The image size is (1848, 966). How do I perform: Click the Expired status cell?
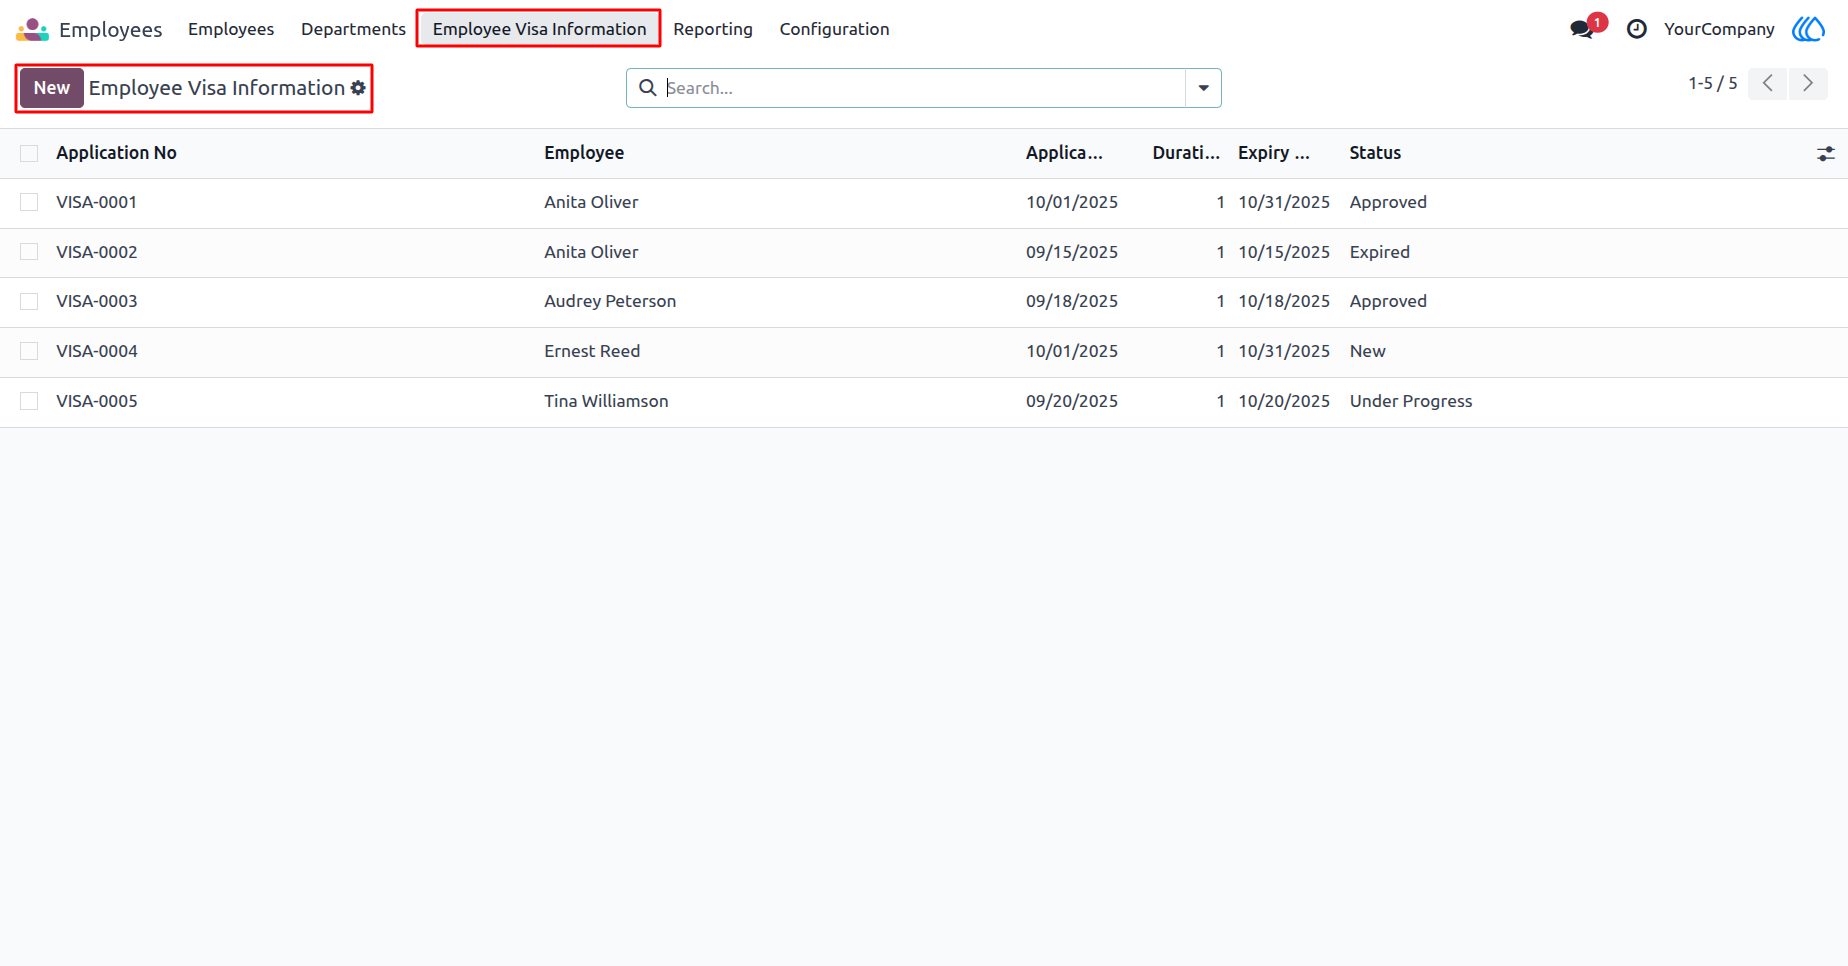point(1380,252)
